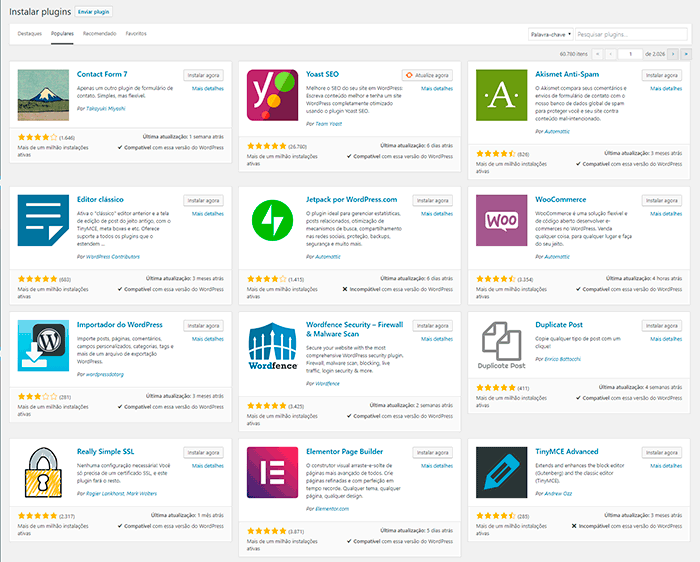Switch to the Favoritos tab
This screenshot has height=562, width=700.
coord(136,33)
